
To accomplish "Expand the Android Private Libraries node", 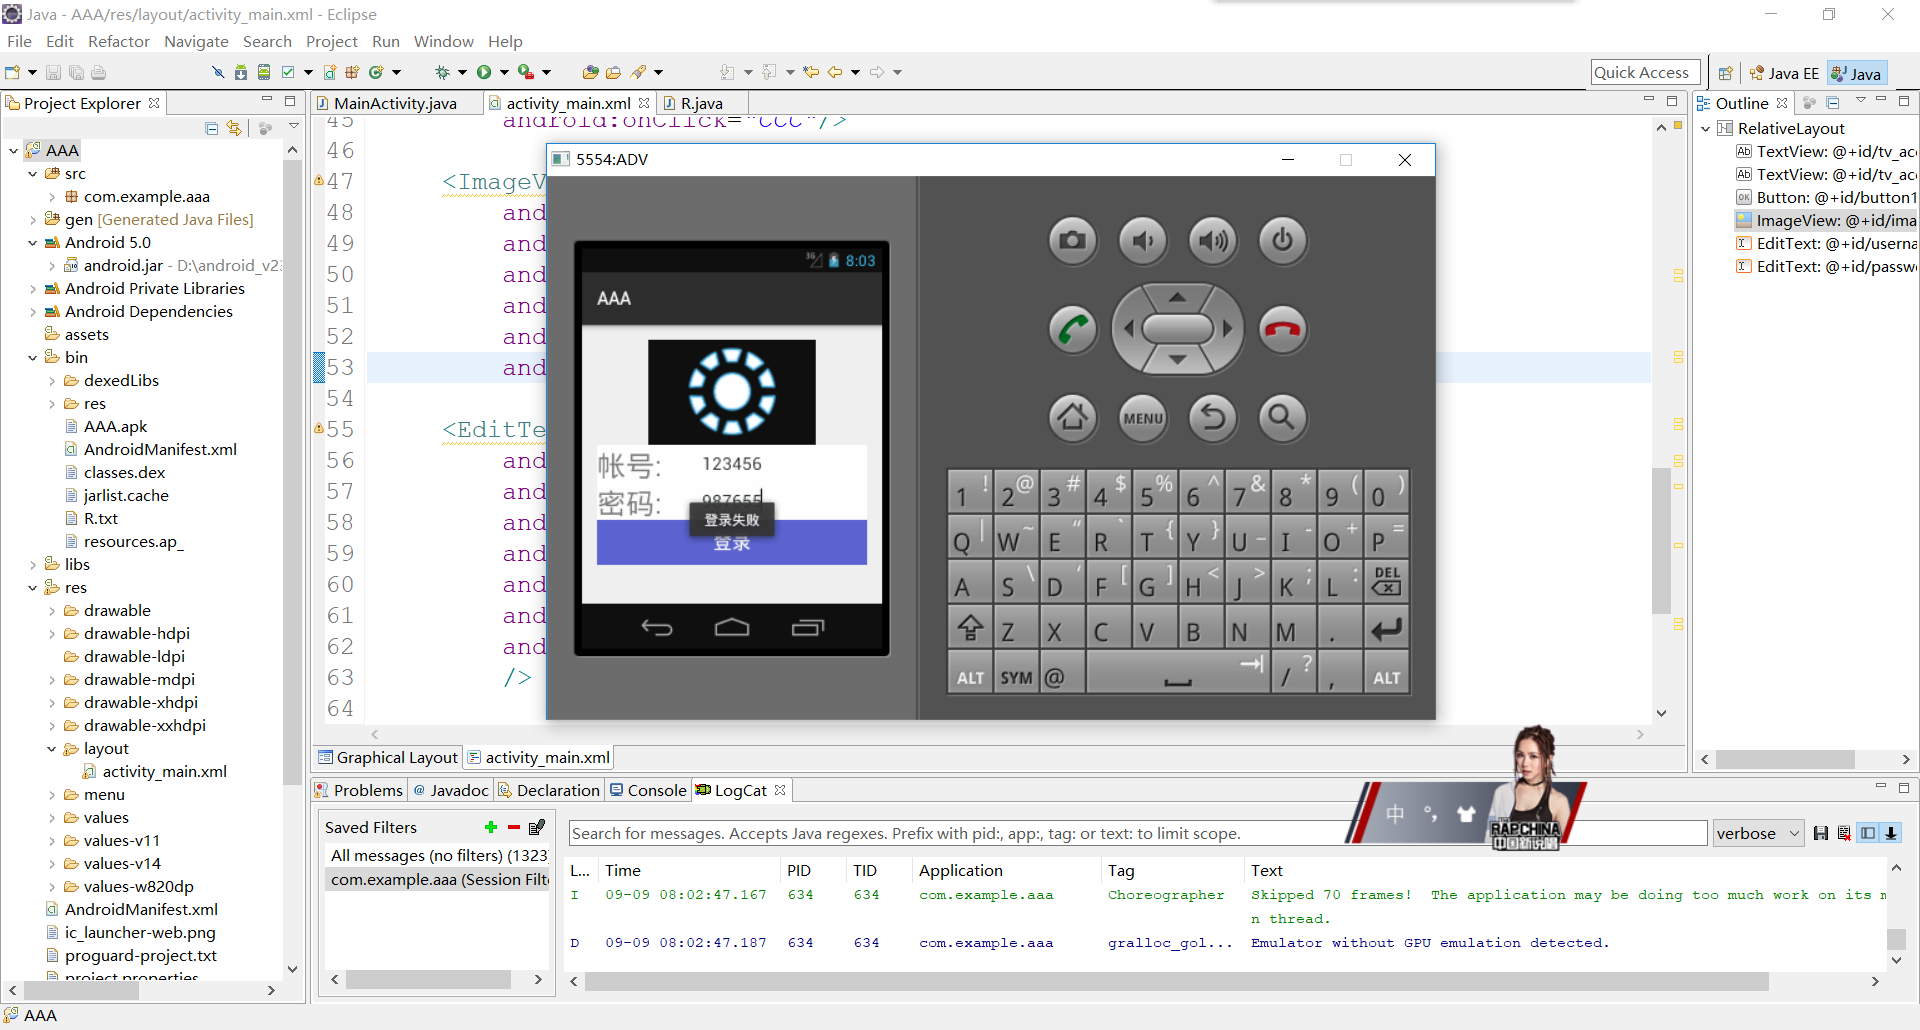I will 33,289.
